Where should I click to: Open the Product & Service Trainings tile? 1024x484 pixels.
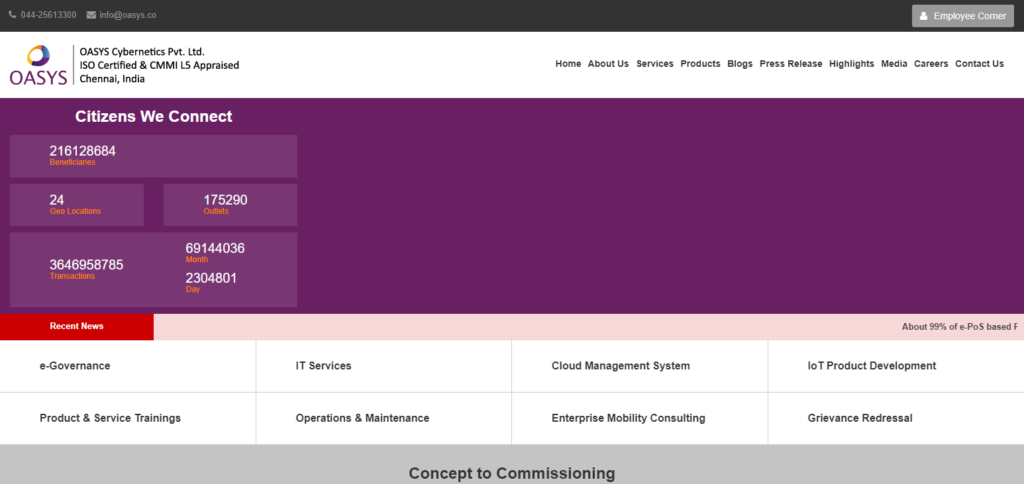[128, 418]
